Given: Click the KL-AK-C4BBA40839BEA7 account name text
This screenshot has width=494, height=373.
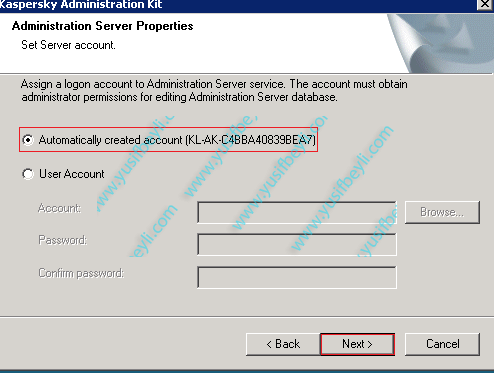Looking at the screenshot, I should [x=251, y=140].
